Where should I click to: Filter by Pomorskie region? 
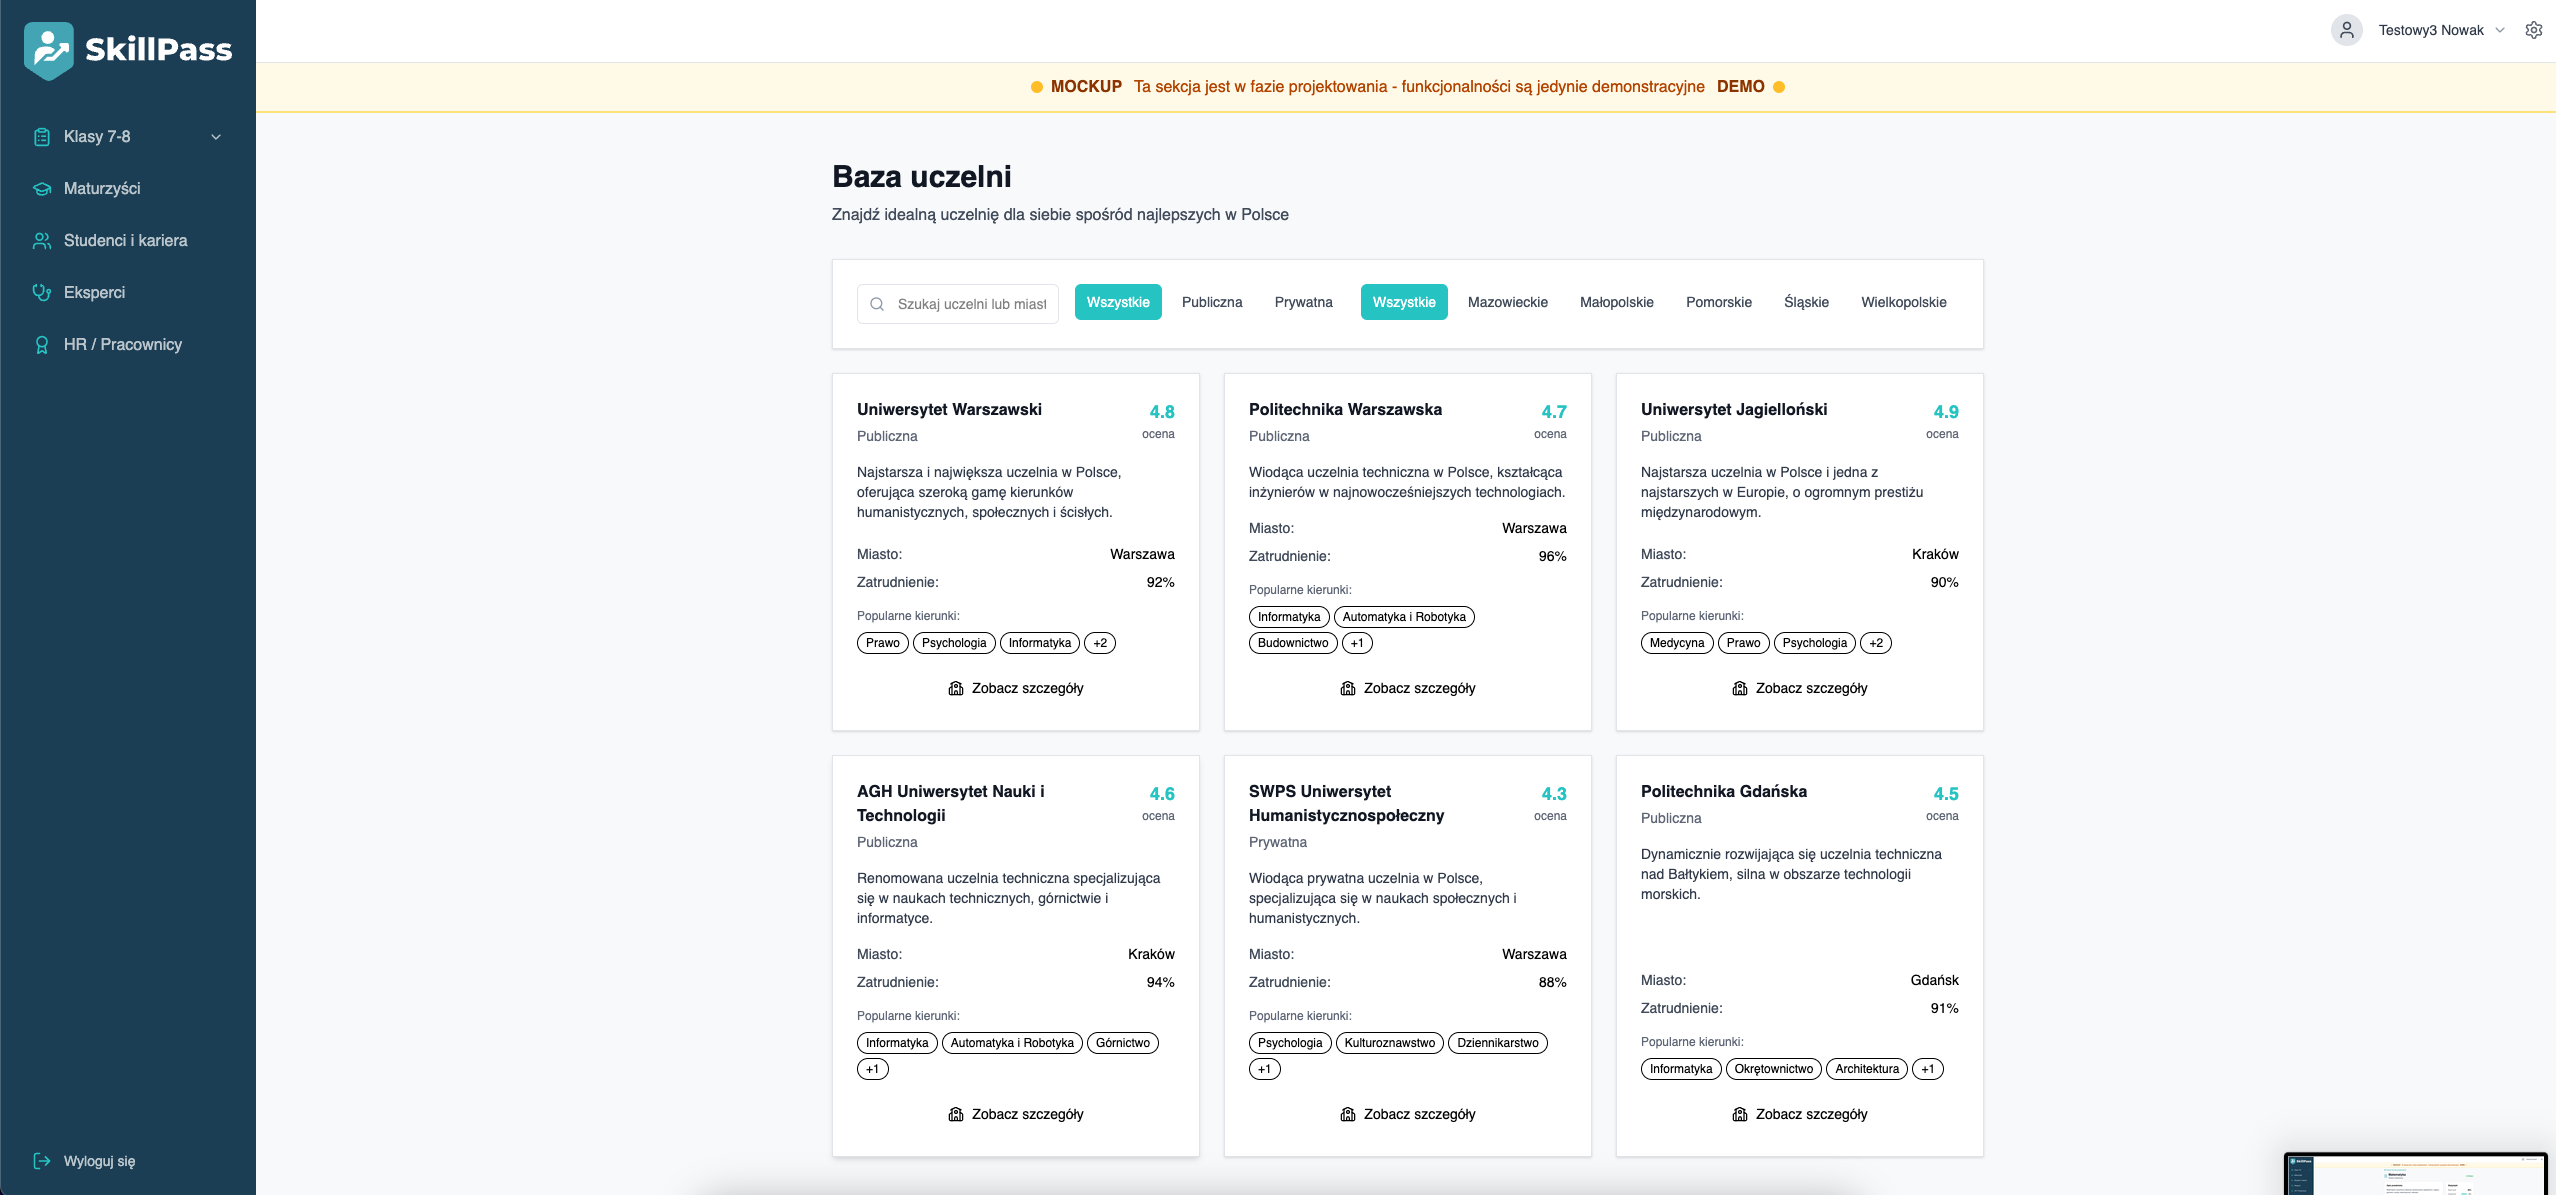[x=1718, y=302]
